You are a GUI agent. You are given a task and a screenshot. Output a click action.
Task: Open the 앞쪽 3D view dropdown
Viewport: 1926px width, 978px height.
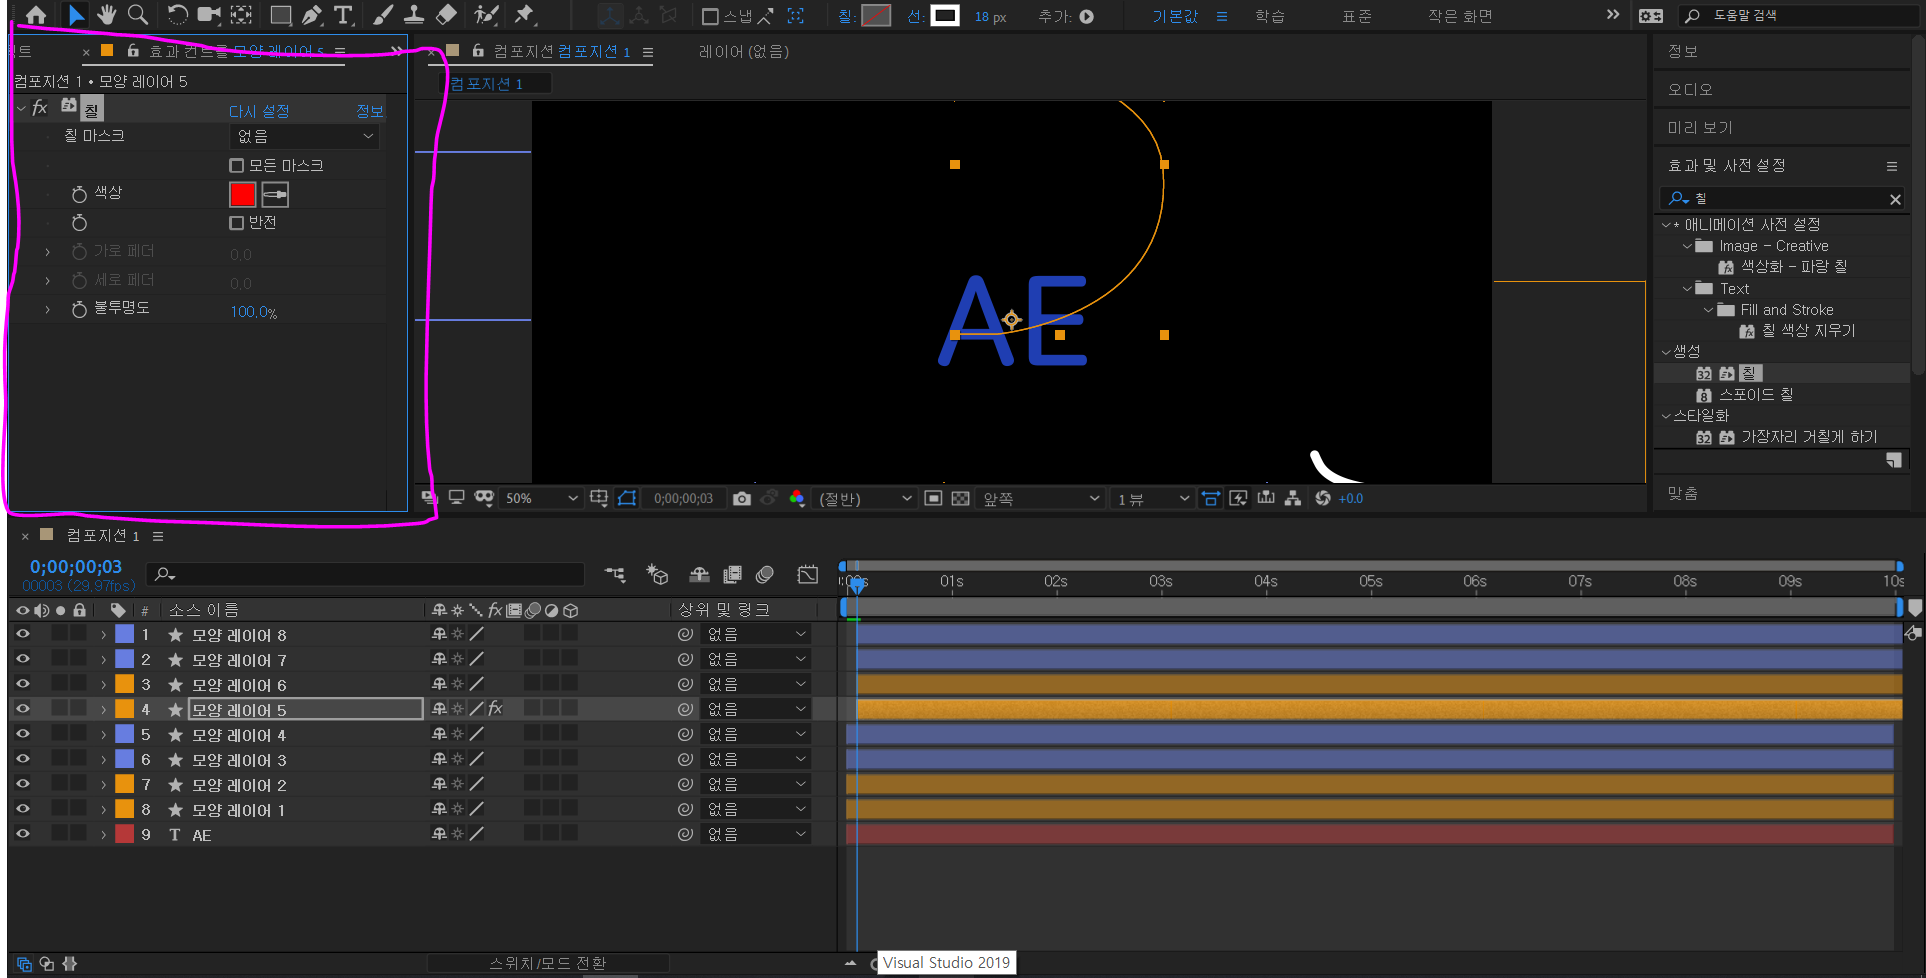coord(1040,498)
